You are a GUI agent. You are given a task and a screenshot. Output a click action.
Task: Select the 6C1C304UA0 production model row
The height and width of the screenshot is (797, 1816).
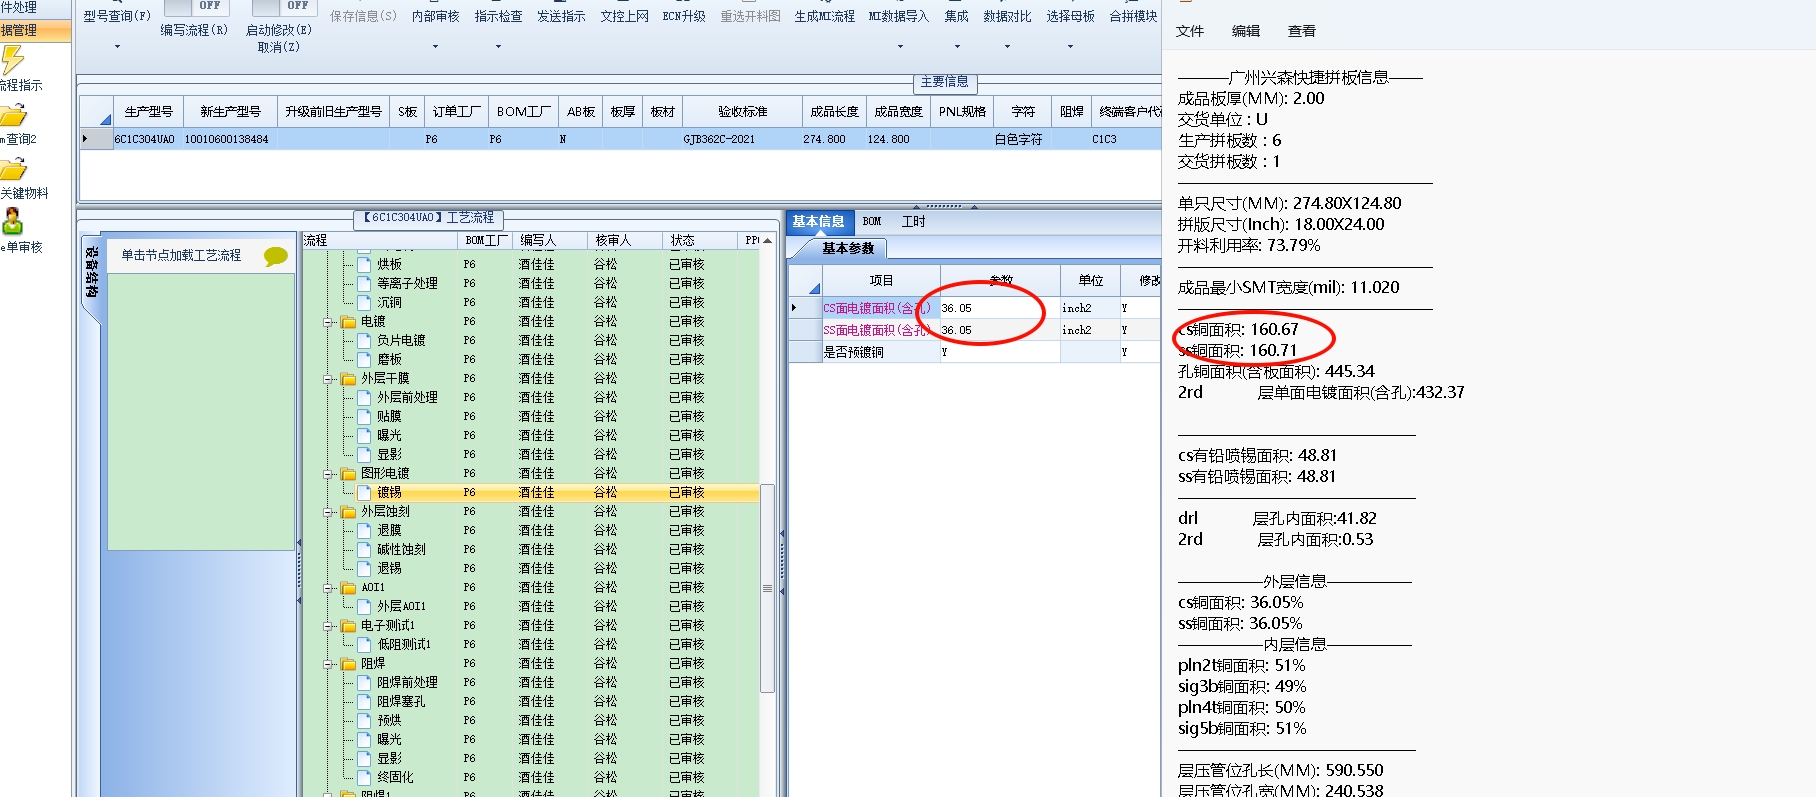[x=620, y=140]
